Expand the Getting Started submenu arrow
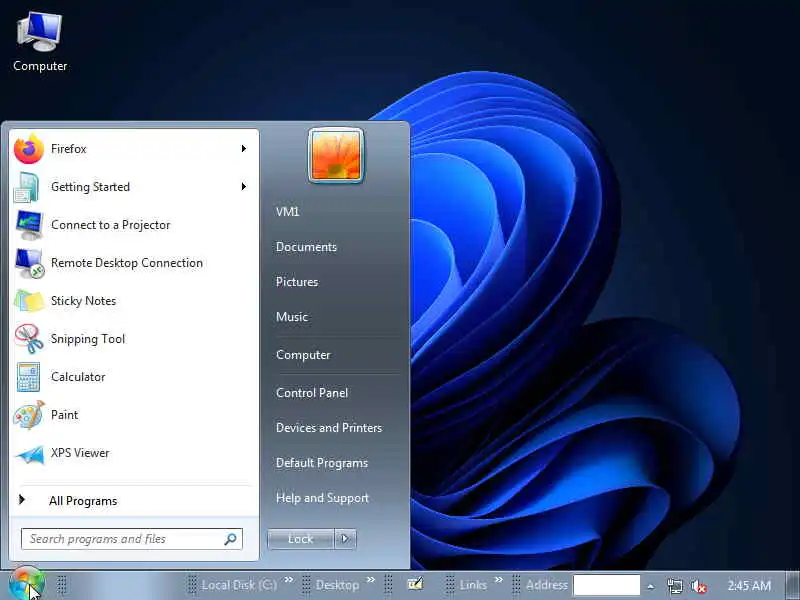 coord(244,187)
